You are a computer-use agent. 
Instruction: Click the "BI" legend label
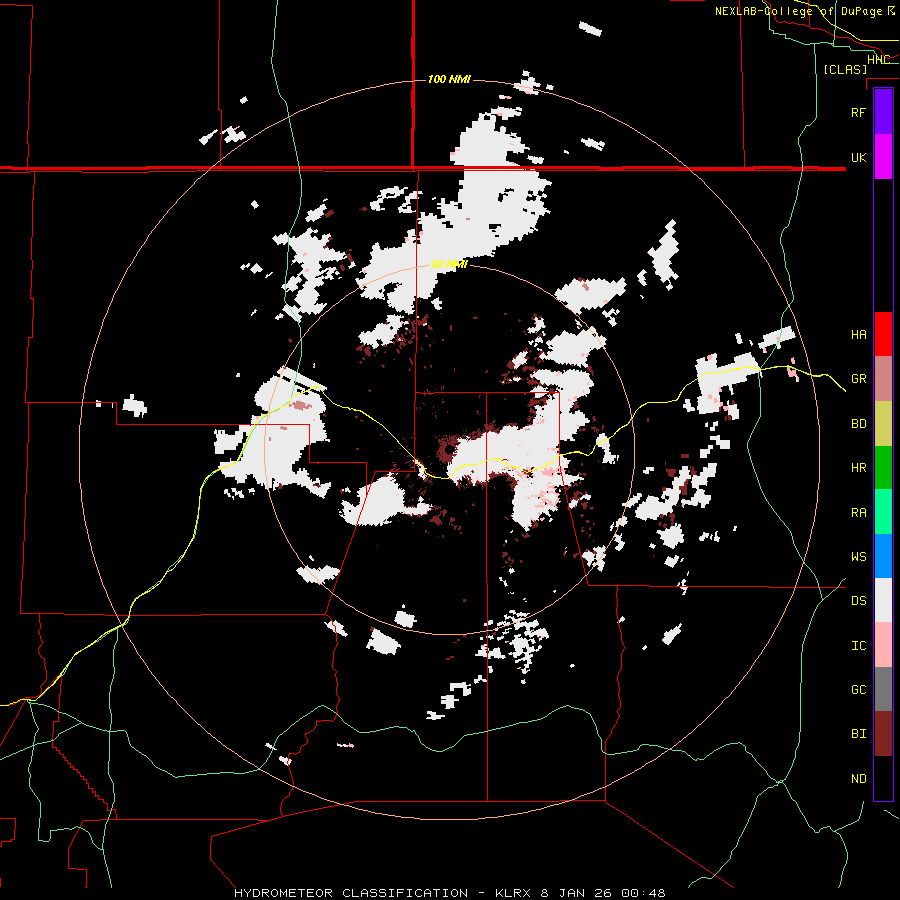click(858, 734)
